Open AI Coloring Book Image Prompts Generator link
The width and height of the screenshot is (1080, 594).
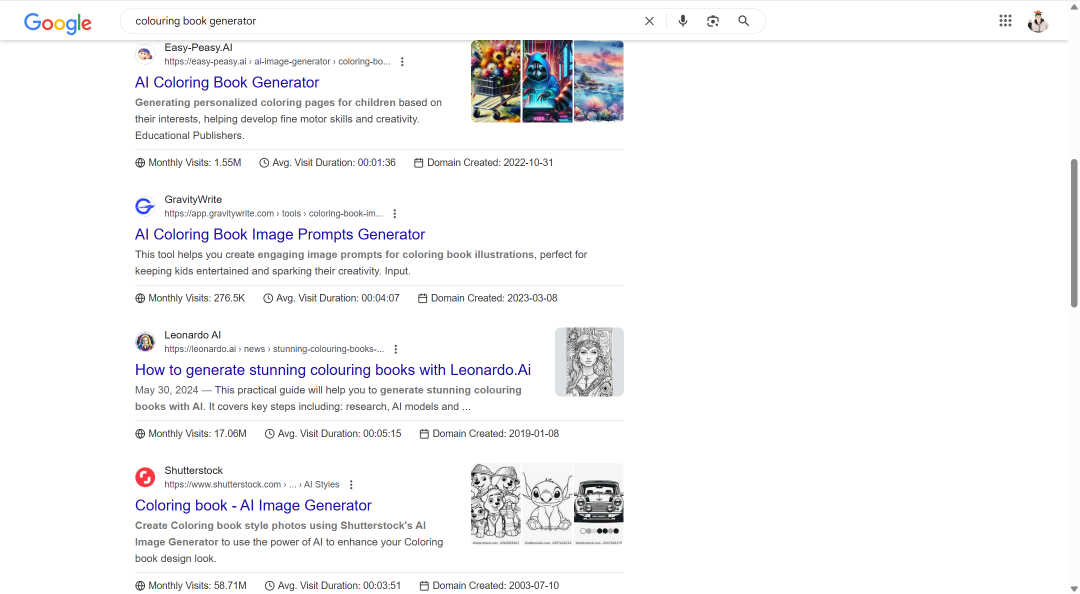pos(280,235)
